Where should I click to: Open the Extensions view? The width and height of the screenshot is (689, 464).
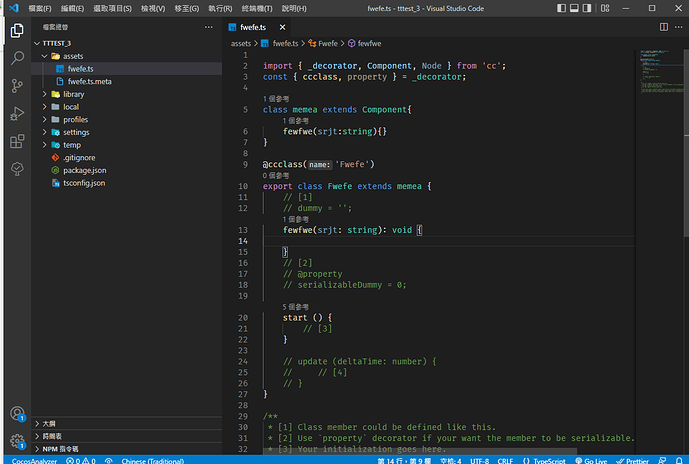coord(17,142)
